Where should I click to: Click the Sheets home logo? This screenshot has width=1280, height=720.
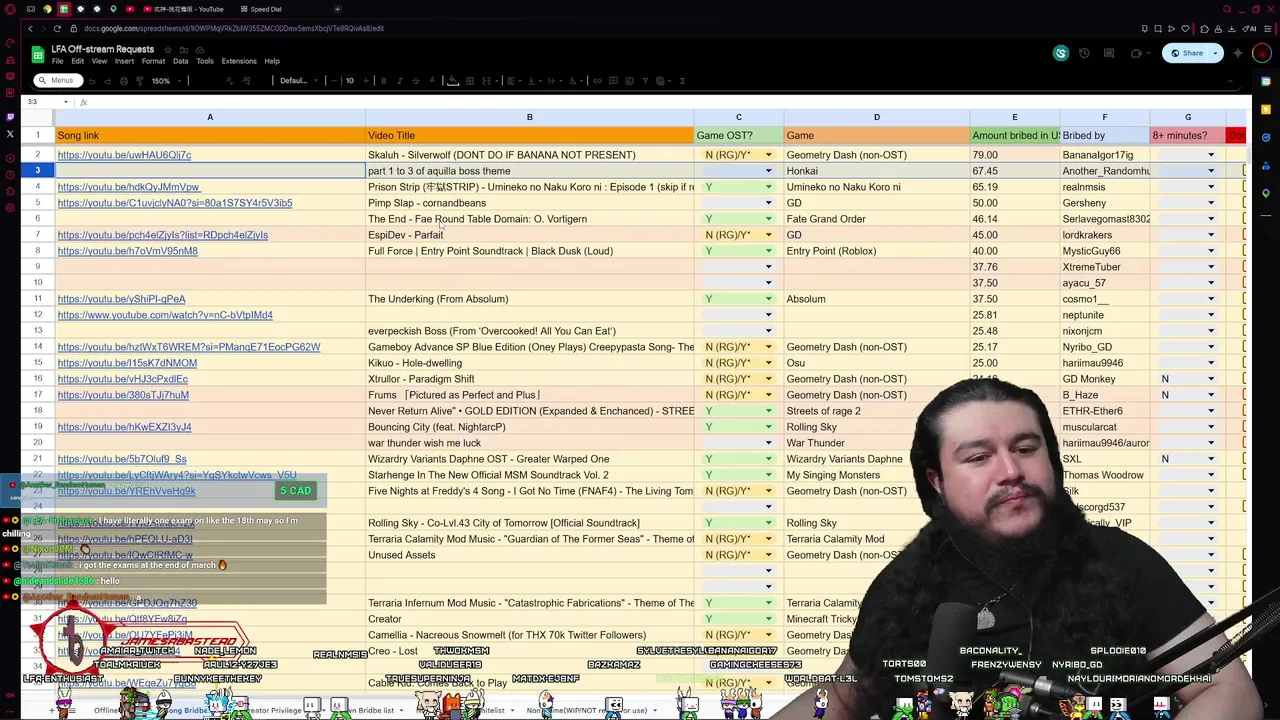(38, 54)
